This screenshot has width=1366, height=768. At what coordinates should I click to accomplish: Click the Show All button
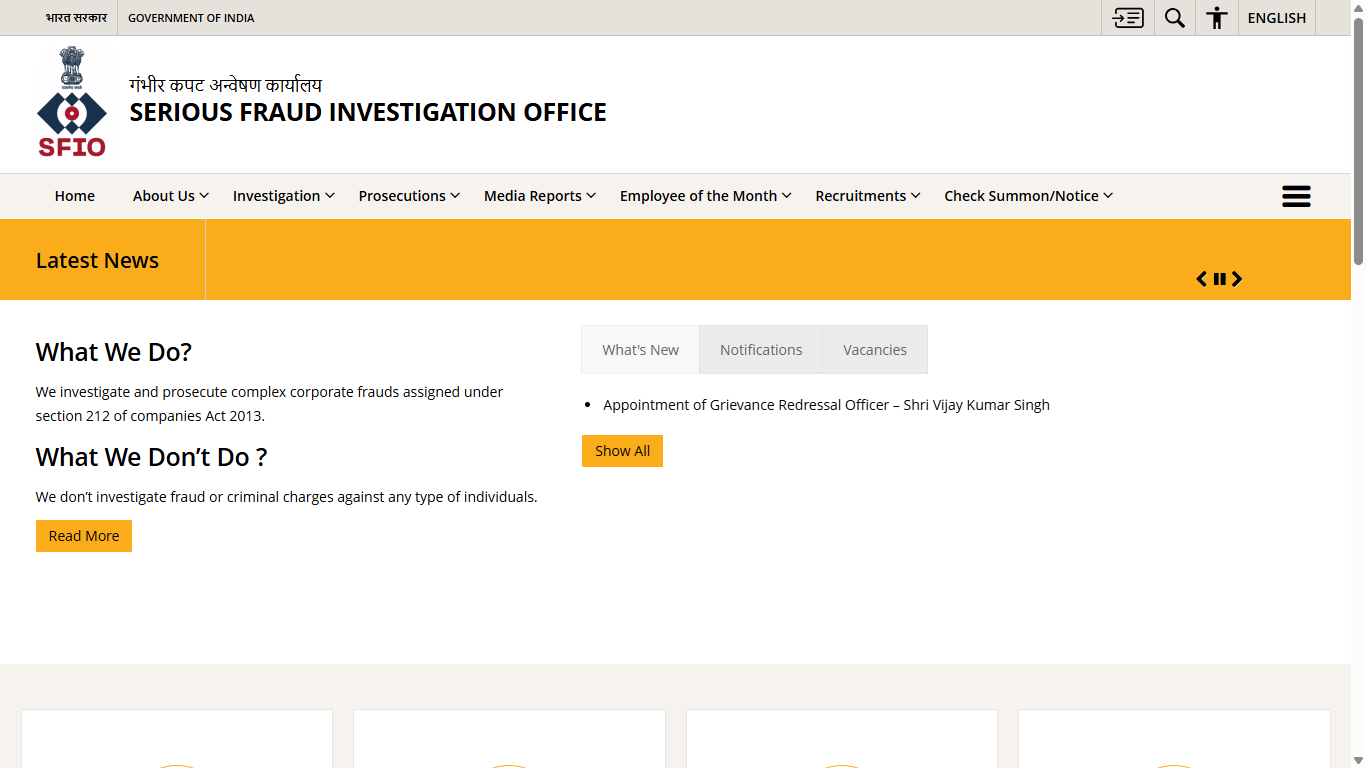(622, 451)
